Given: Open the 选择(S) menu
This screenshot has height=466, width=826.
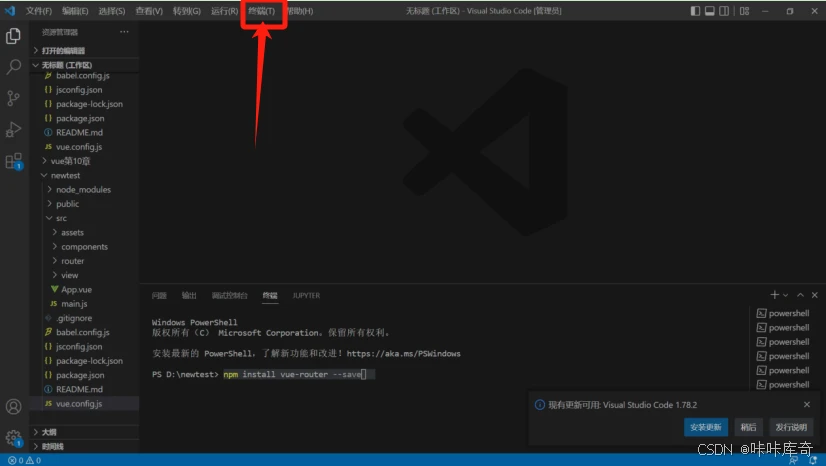Looking at the screenshot, I should 112,11.
